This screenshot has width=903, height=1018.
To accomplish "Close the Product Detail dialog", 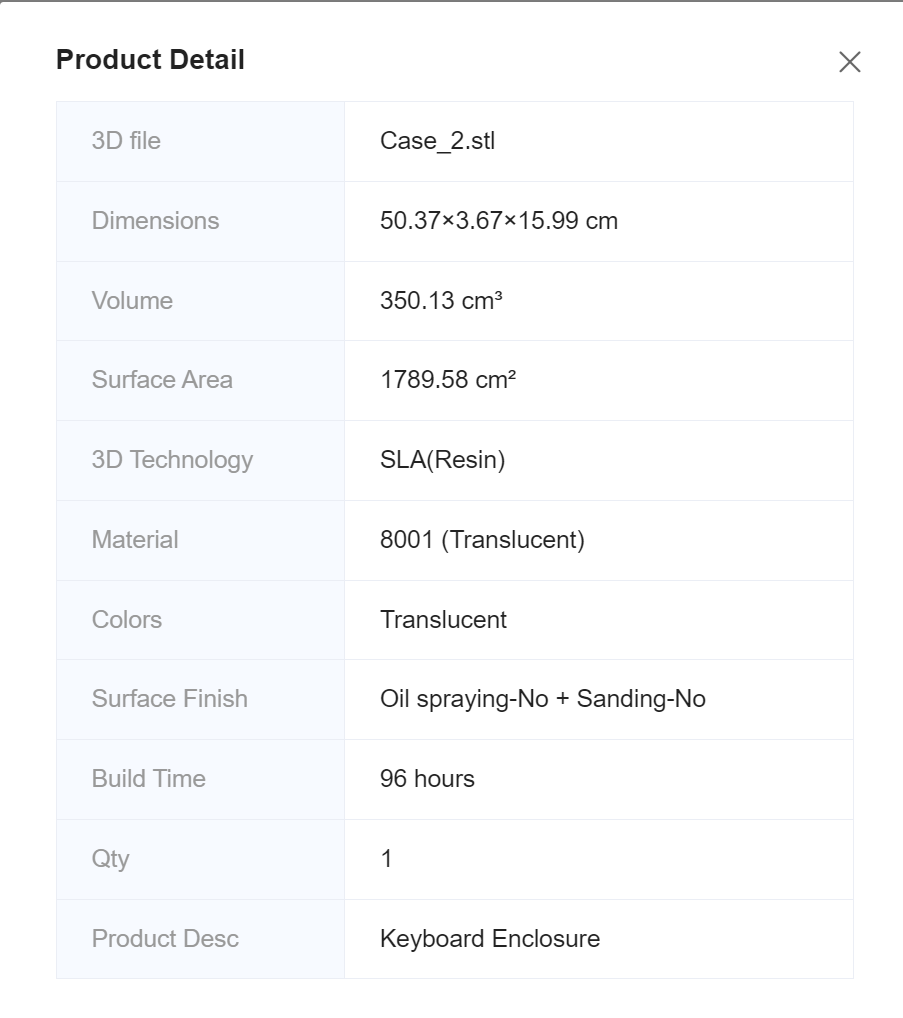I will click(x=849, y=62).
